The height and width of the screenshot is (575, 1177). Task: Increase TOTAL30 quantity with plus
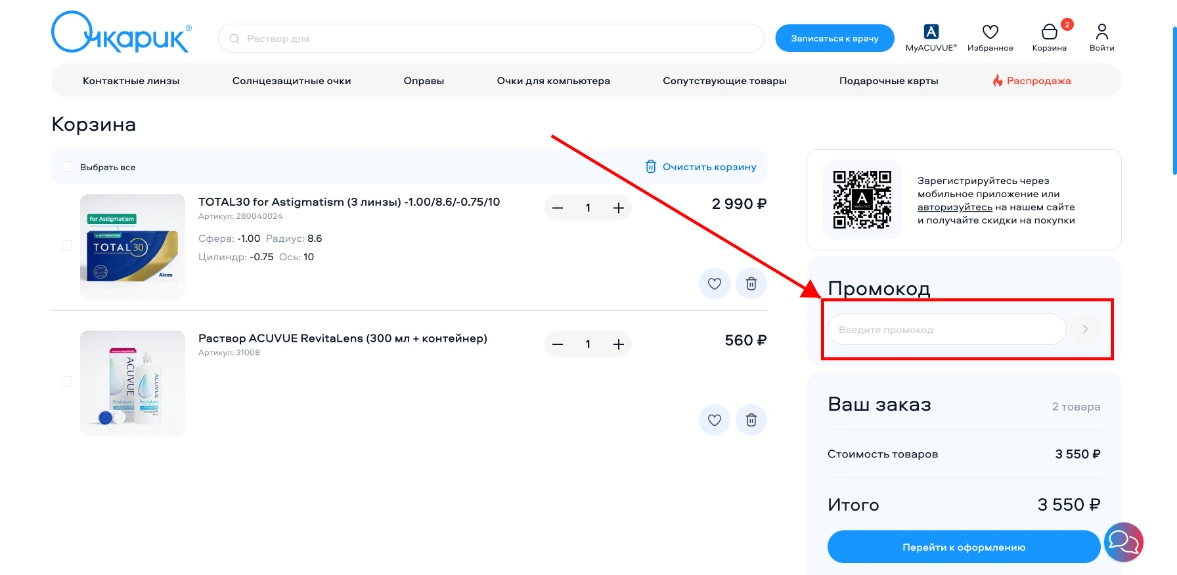tap(619, 208)
